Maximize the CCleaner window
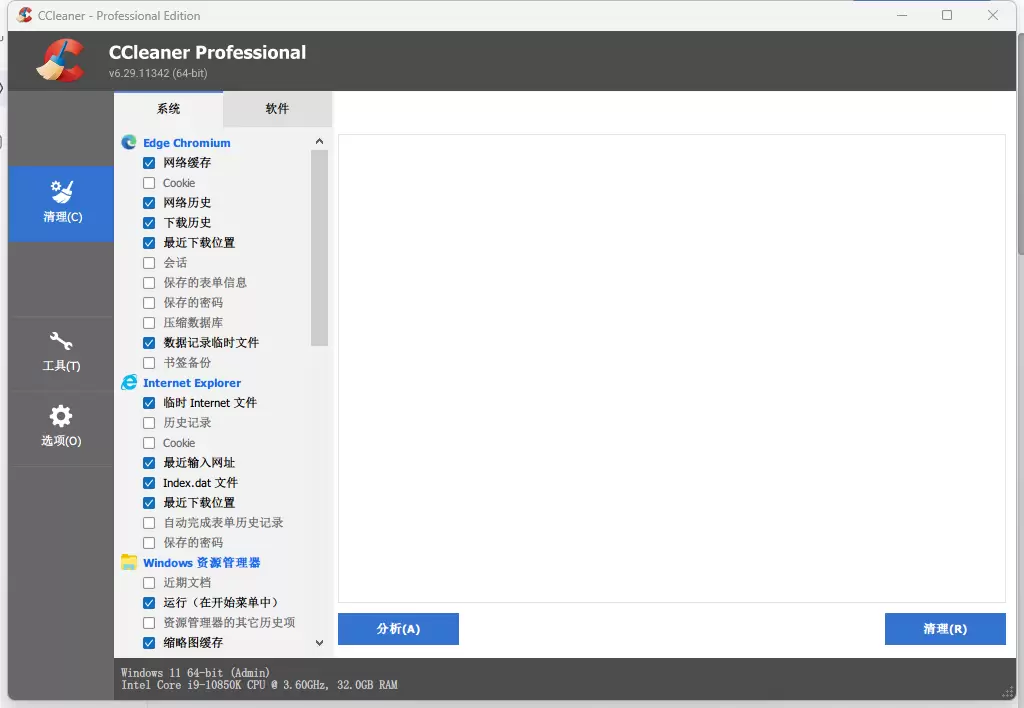The height and width of the screenshot is (708, 1024). pos(947,15)
